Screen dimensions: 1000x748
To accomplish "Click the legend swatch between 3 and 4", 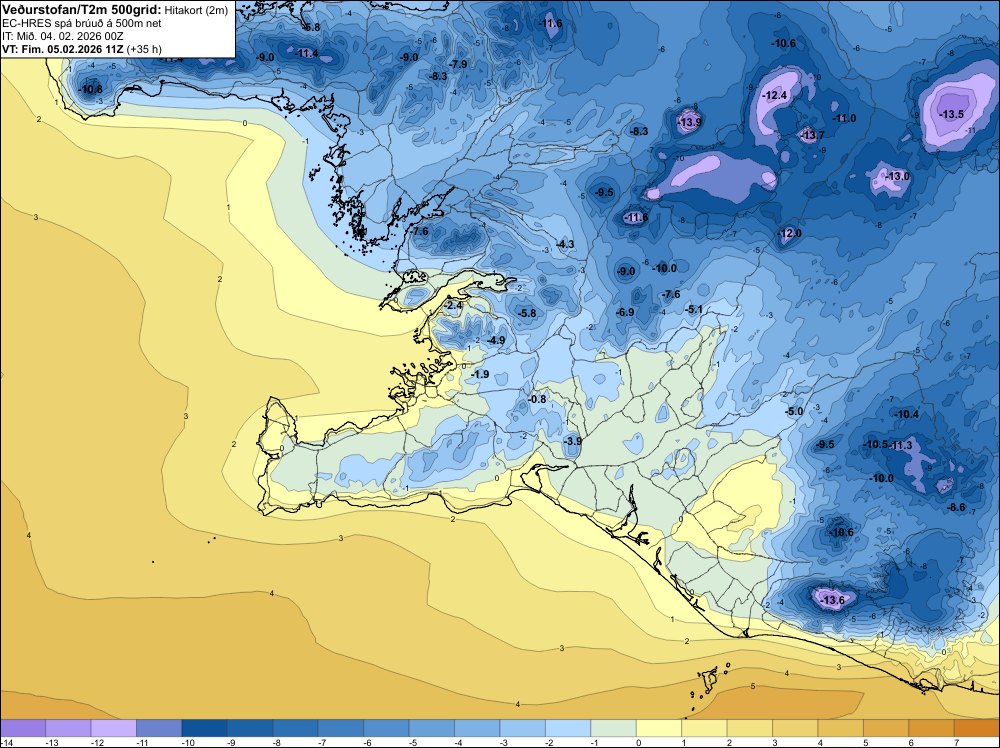I will [795, 728].
